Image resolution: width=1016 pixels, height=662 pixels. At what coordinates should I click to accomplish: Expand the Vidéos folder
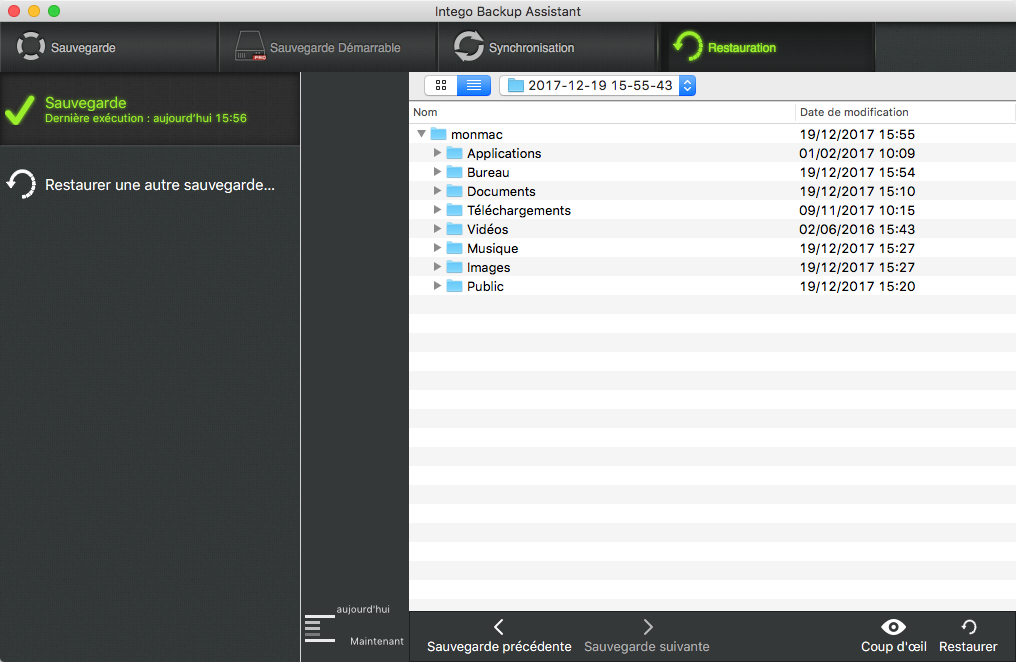tap(437, 229)
